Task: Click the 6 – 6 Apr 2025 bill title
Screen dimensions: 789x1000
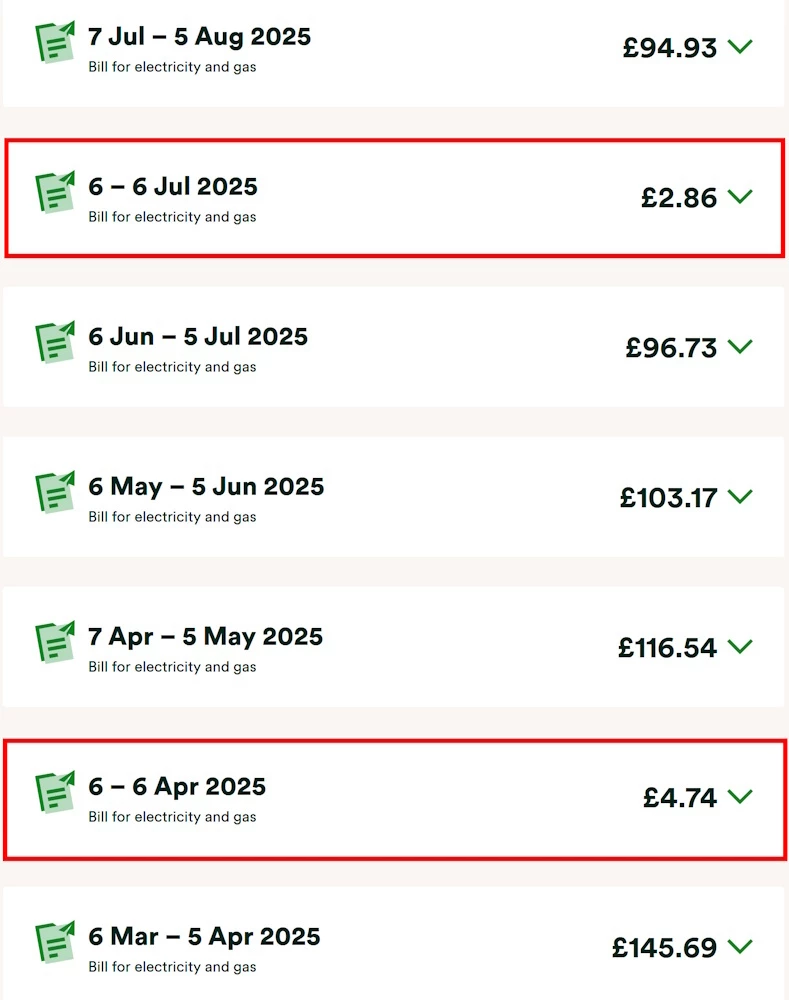Action: [x=177, y=787]
